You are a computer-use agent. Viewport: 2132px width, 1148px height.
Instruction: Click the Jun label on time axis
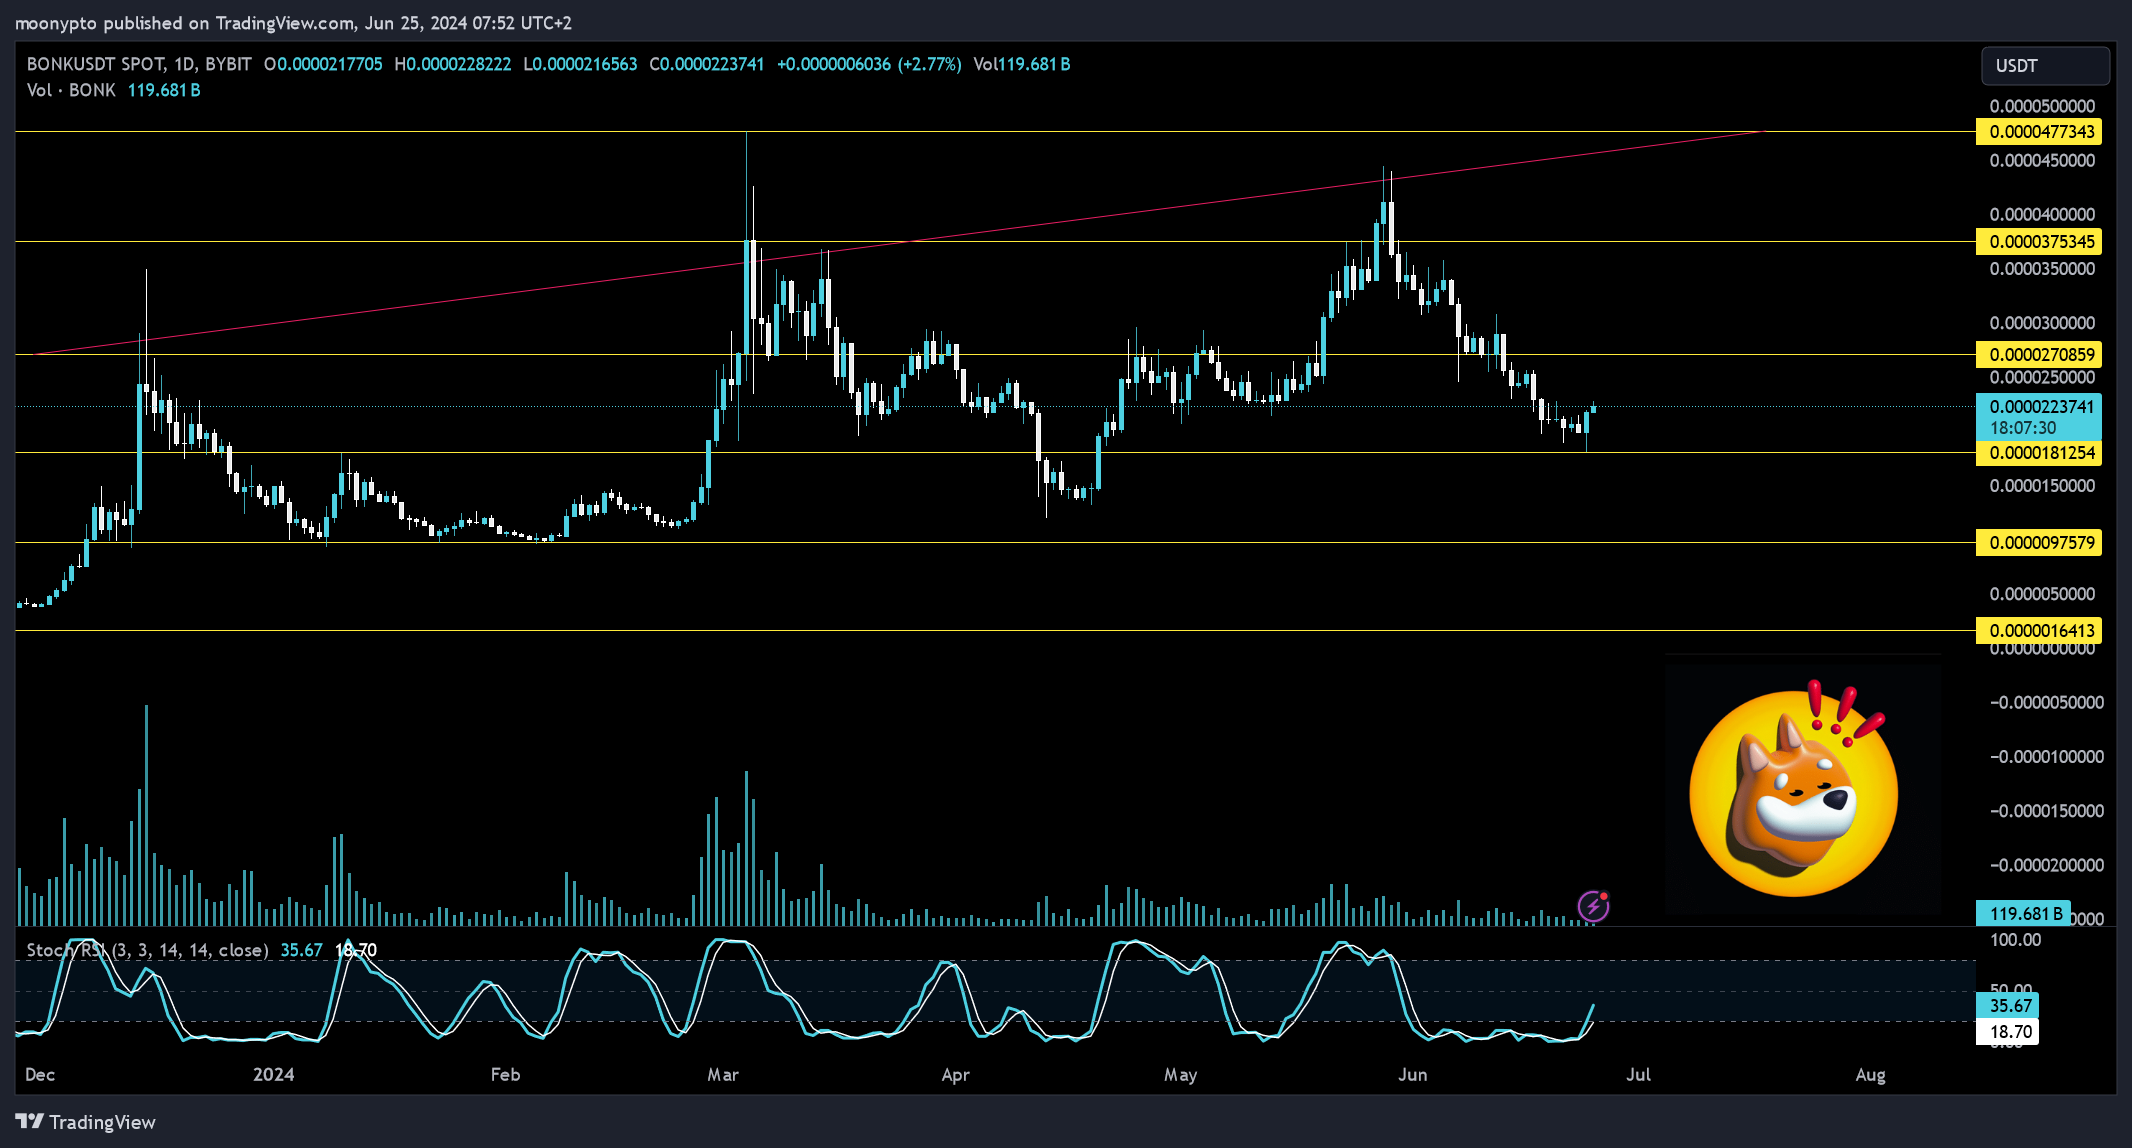coord(1413,1075)
